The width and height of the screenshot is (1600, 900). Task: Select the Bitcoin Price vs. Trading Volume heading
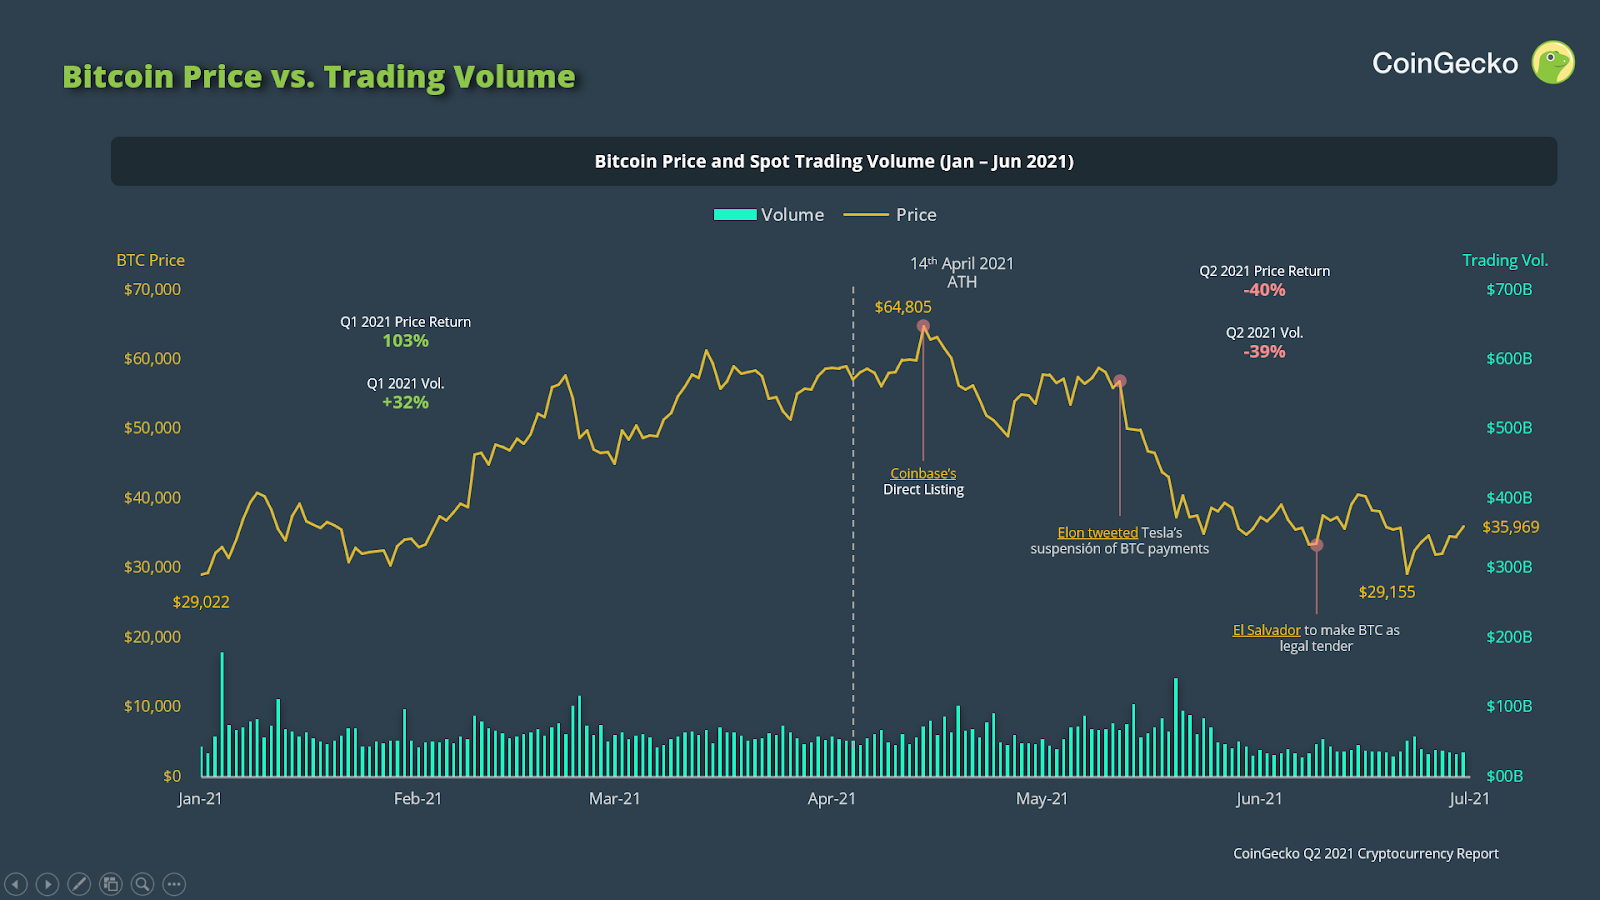[x=319, y=77]
